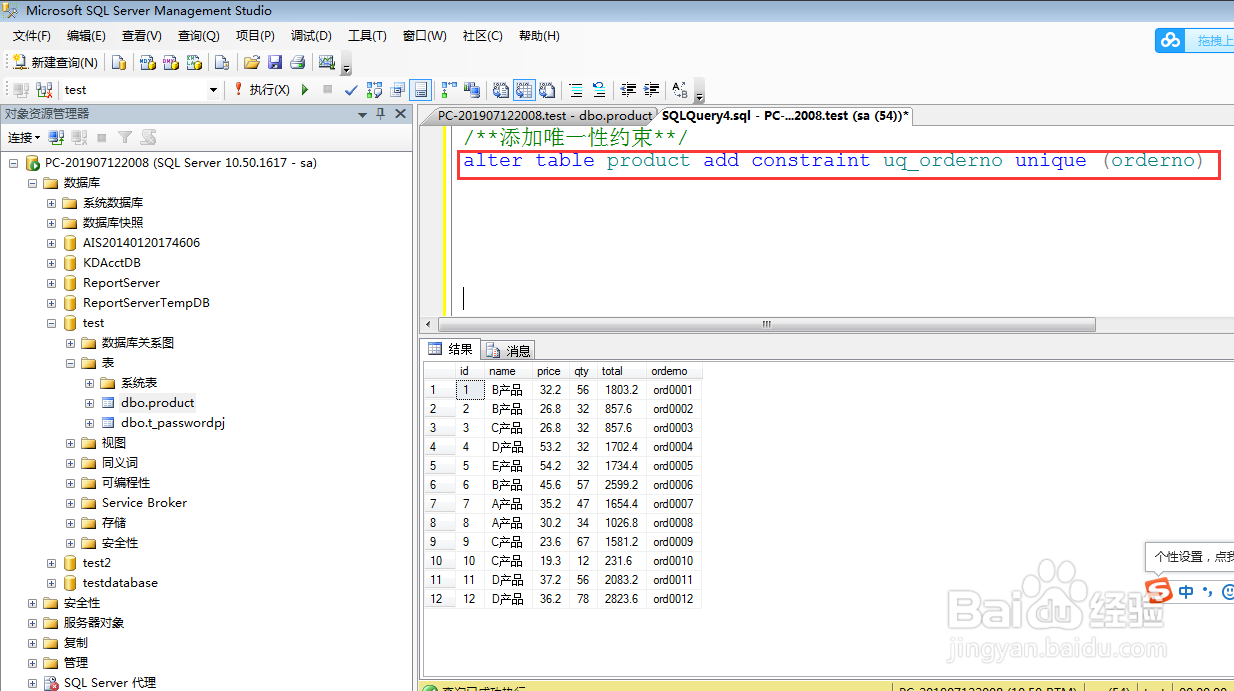Expand the Service Broker folder
Screen dimensions: 1234x691
coord(70,503)
